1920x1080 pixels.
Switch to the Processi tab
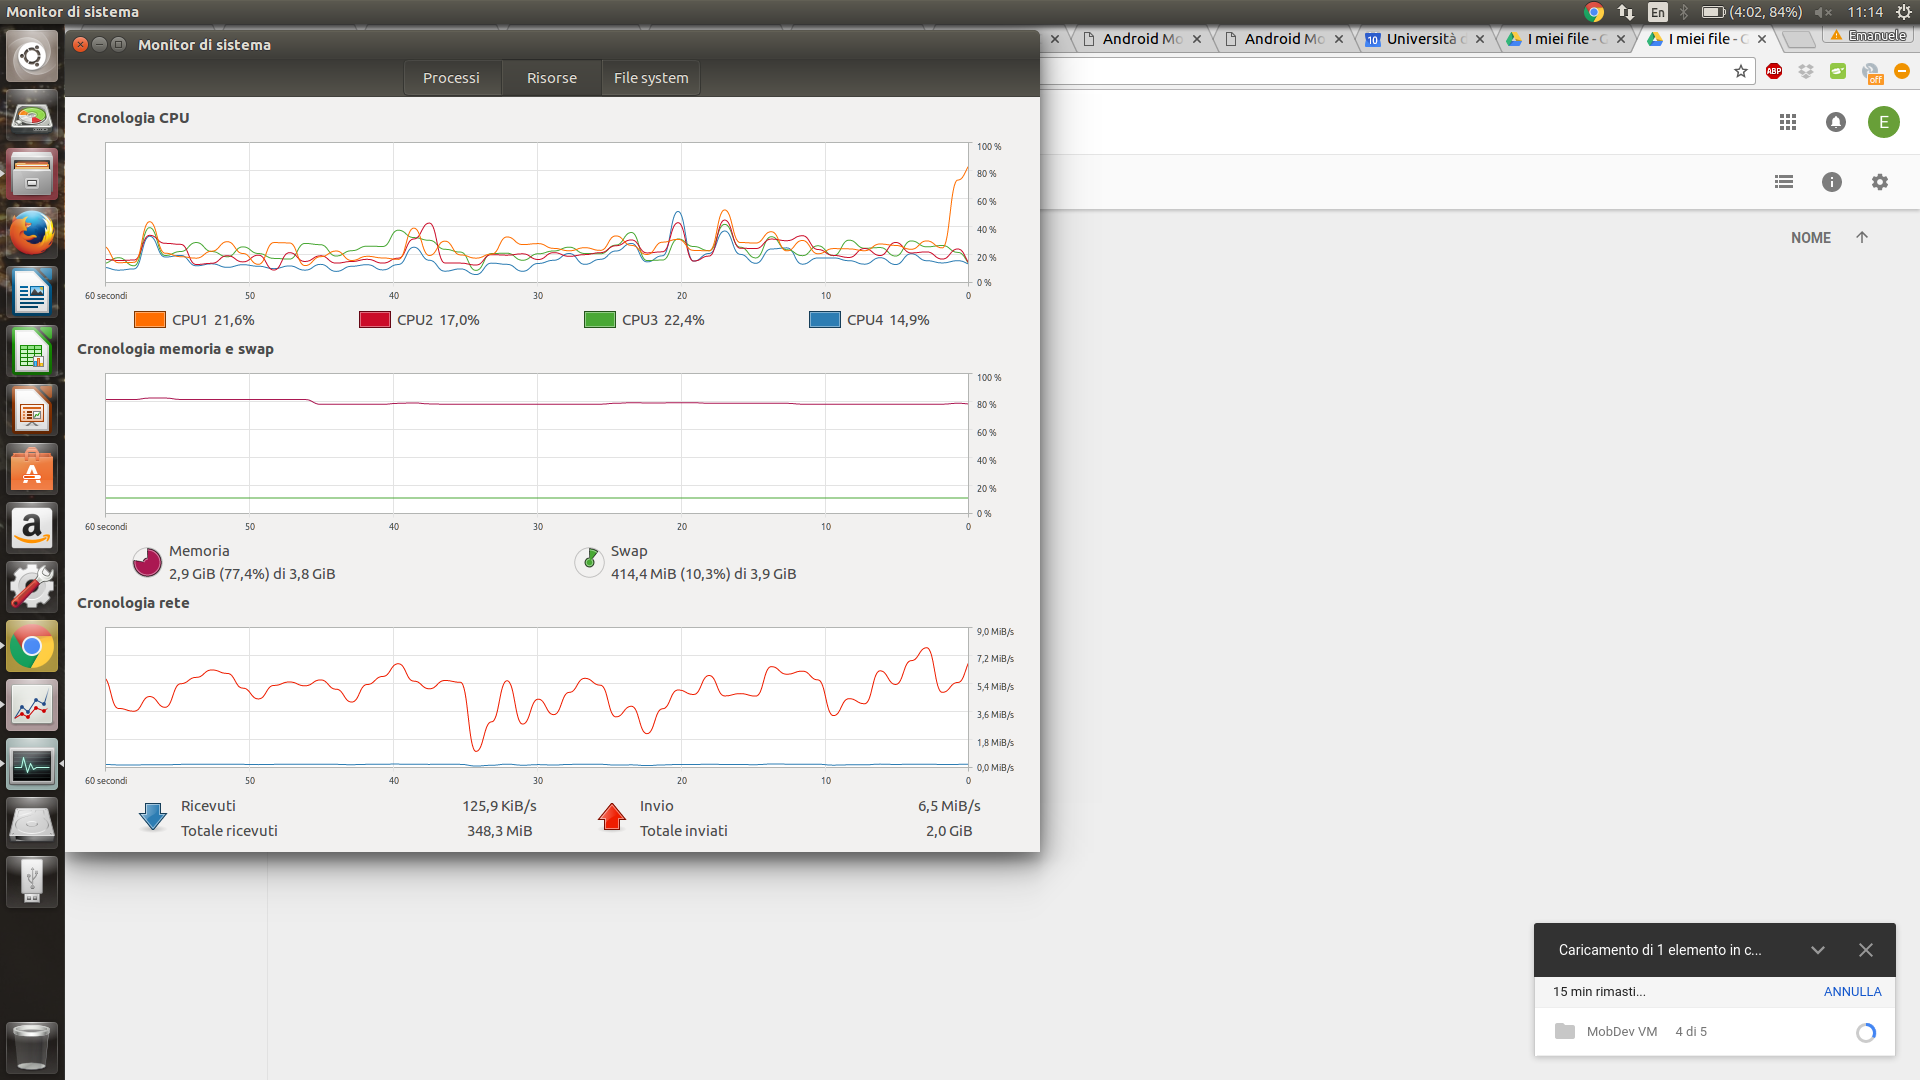451,78
